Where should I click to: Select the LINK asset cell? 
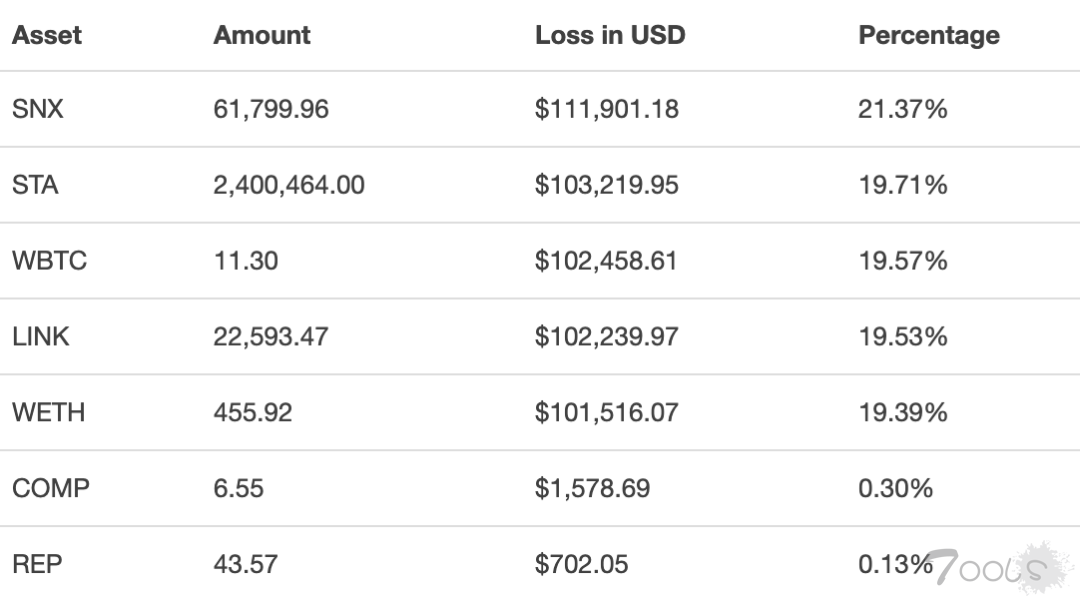pyautogui.click(x=41, y=337)
